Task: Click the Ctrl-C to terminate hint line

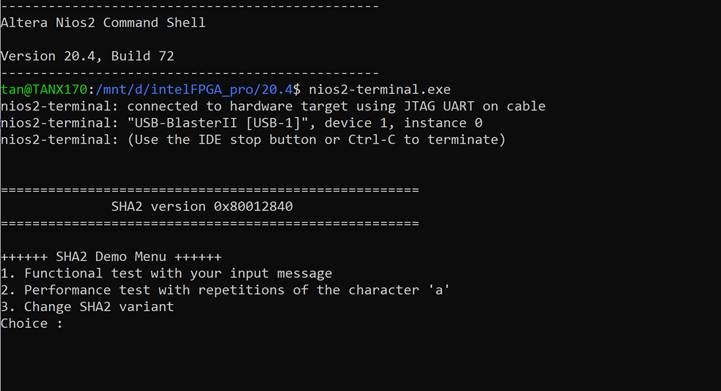Action: [253, 139]
